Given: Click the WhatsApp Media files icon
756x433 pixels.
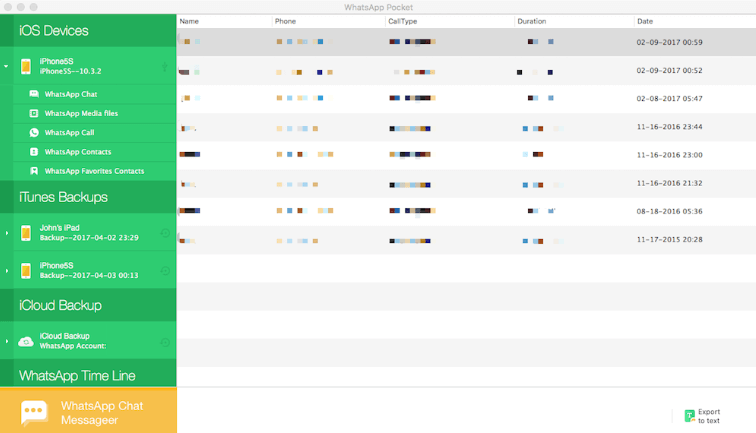Looking at the screenshot, I should click(x=34, y=113).
